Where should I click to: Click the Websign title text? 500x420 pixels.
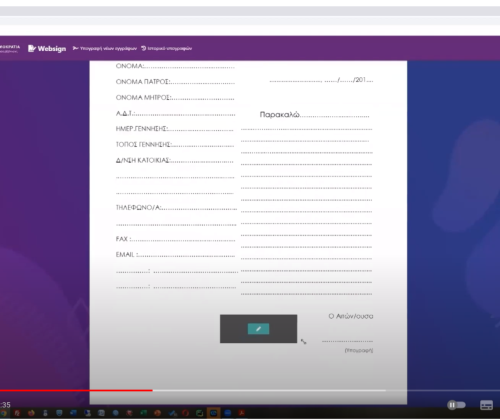(x=52, y=49)
